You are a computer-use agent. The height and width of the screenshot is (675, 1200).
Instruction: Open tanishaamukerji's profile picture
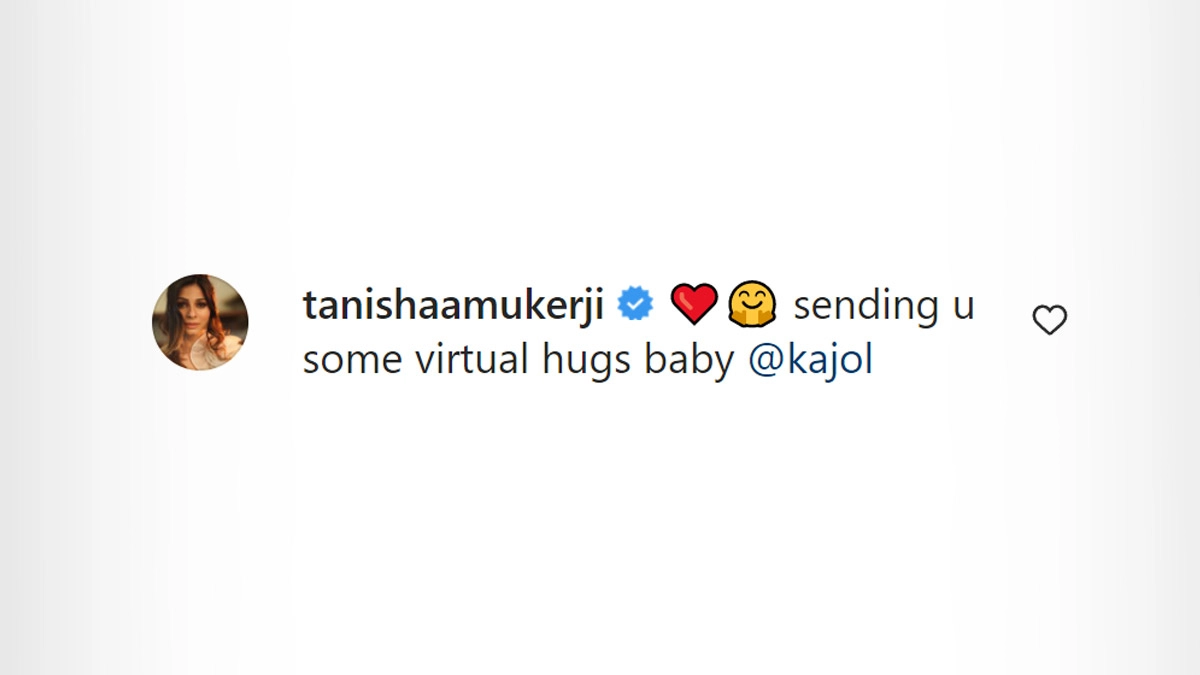[200, 322]
